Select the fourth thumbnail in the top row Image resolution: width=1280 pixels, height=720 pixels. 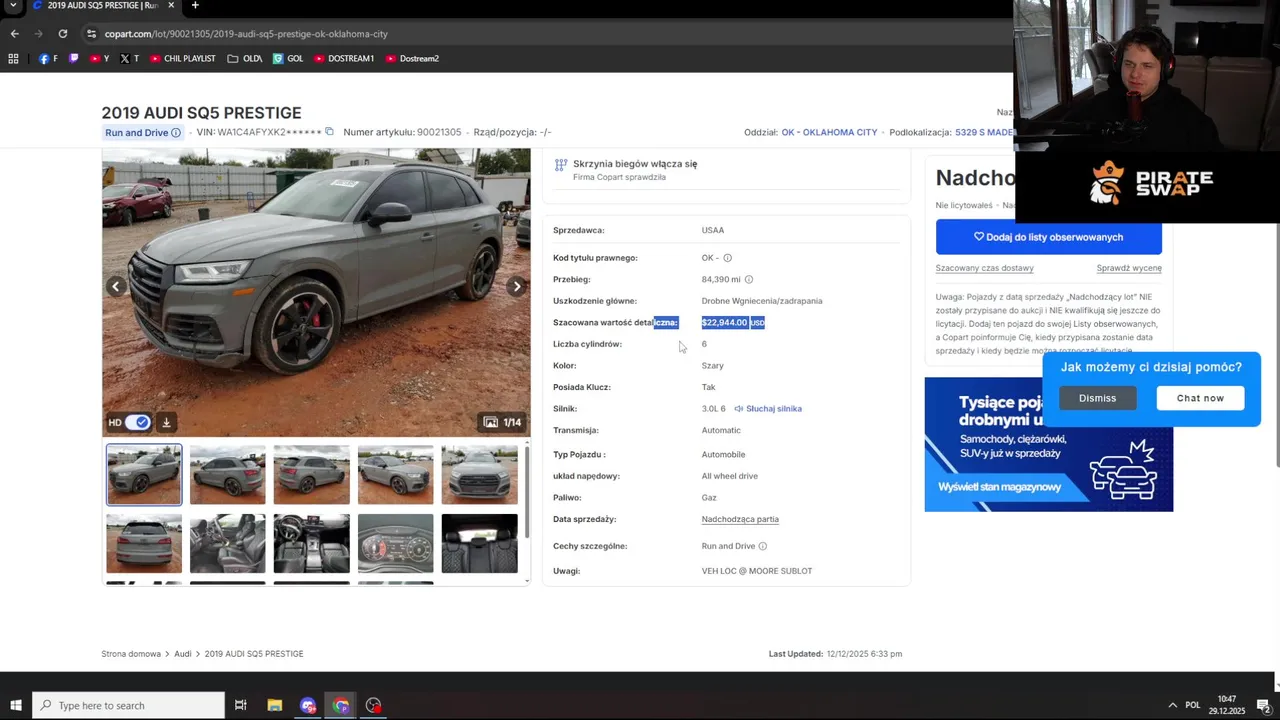coord(396,475)
